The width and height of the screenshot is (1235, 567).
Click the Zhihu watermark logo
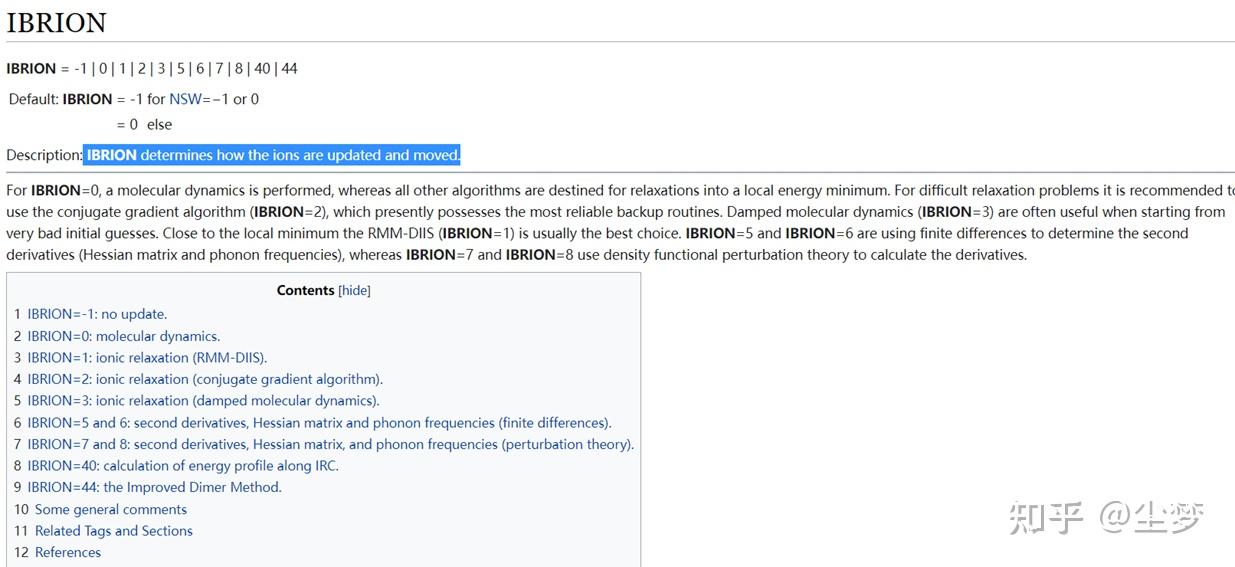1105,517
